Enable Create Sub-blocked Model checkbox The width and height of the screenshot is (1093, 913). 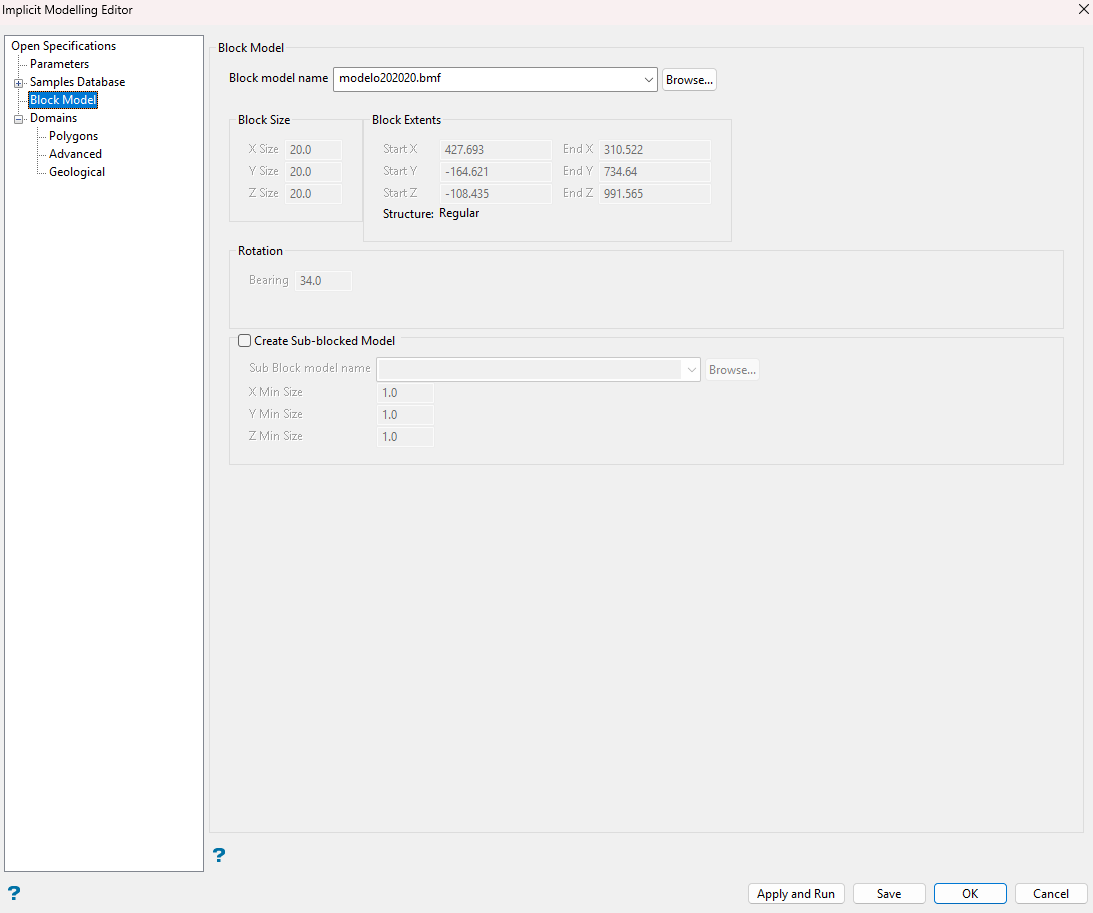coord(245,341)
